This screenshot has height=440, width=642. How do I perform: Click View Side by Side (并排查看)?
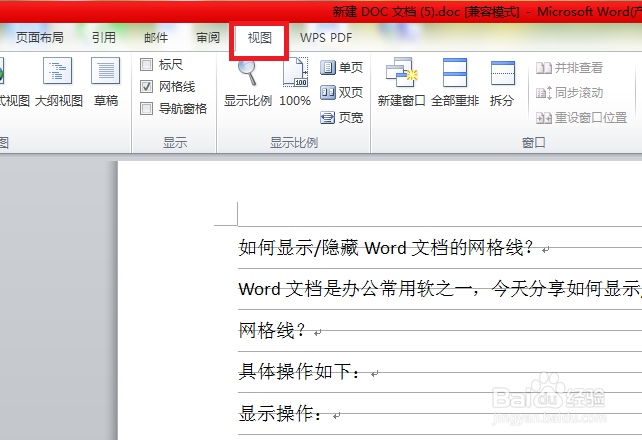(x=570, y=68)
